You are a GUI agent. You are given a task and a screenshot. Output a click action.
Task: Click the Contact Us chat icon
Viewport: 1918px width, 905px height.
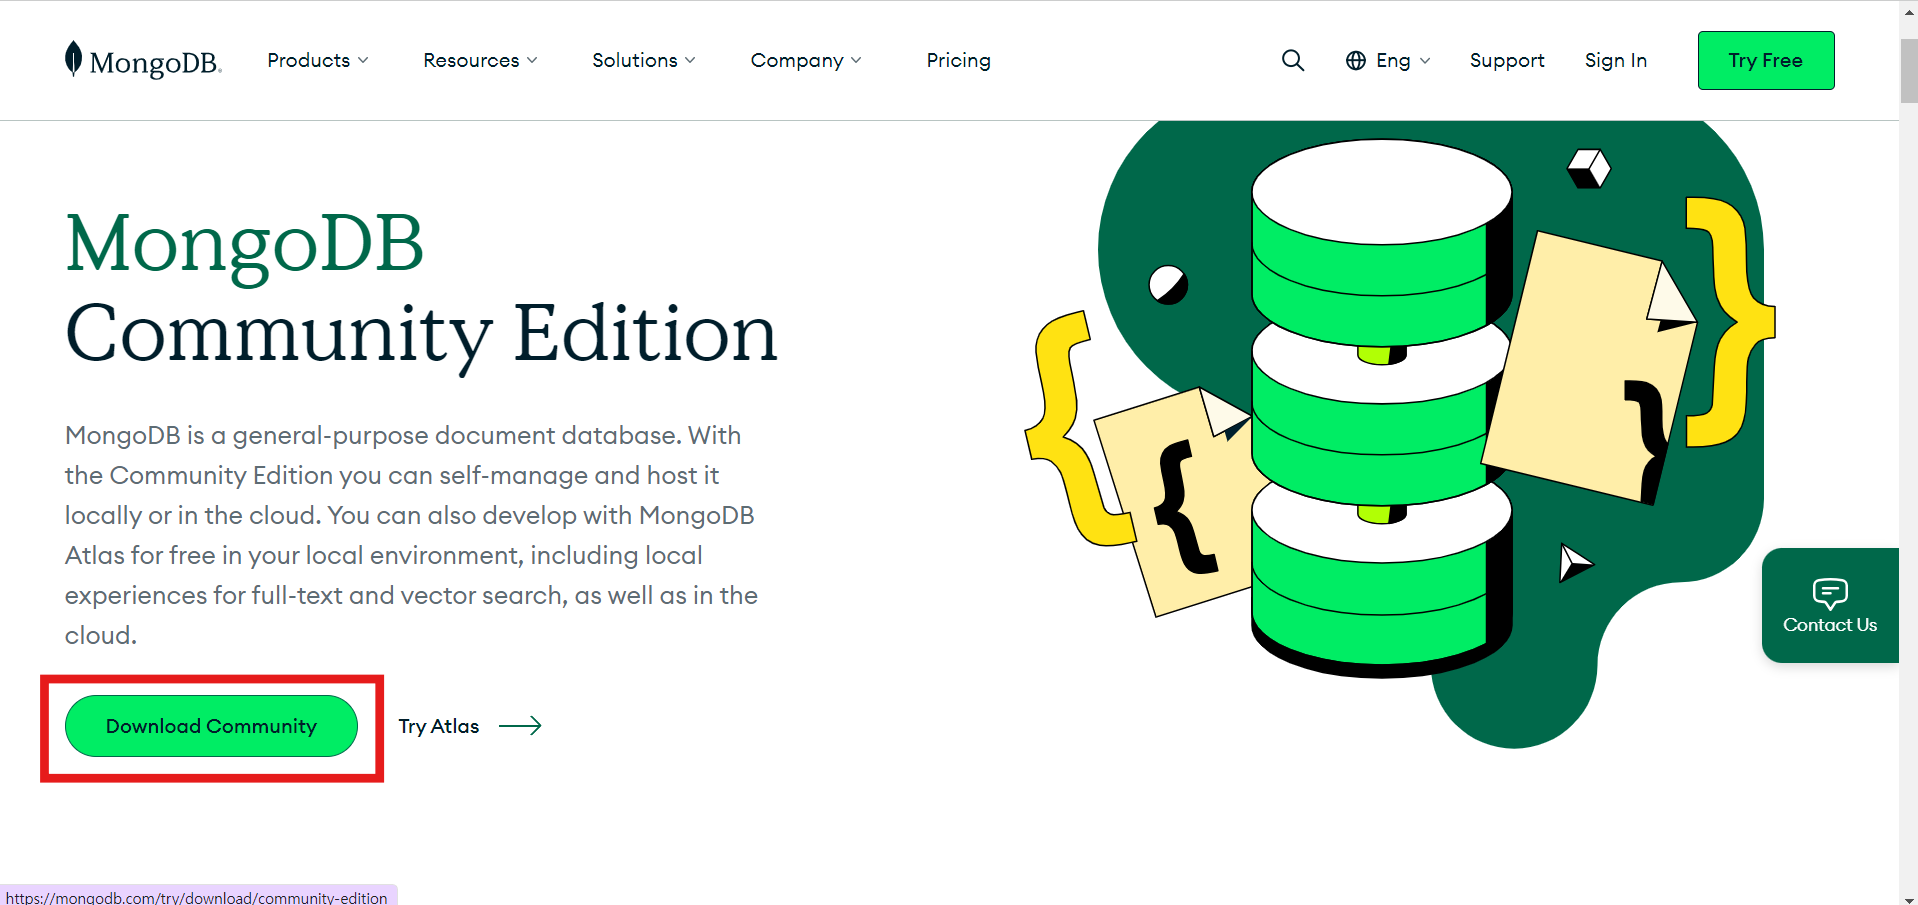coord(1830,593)
